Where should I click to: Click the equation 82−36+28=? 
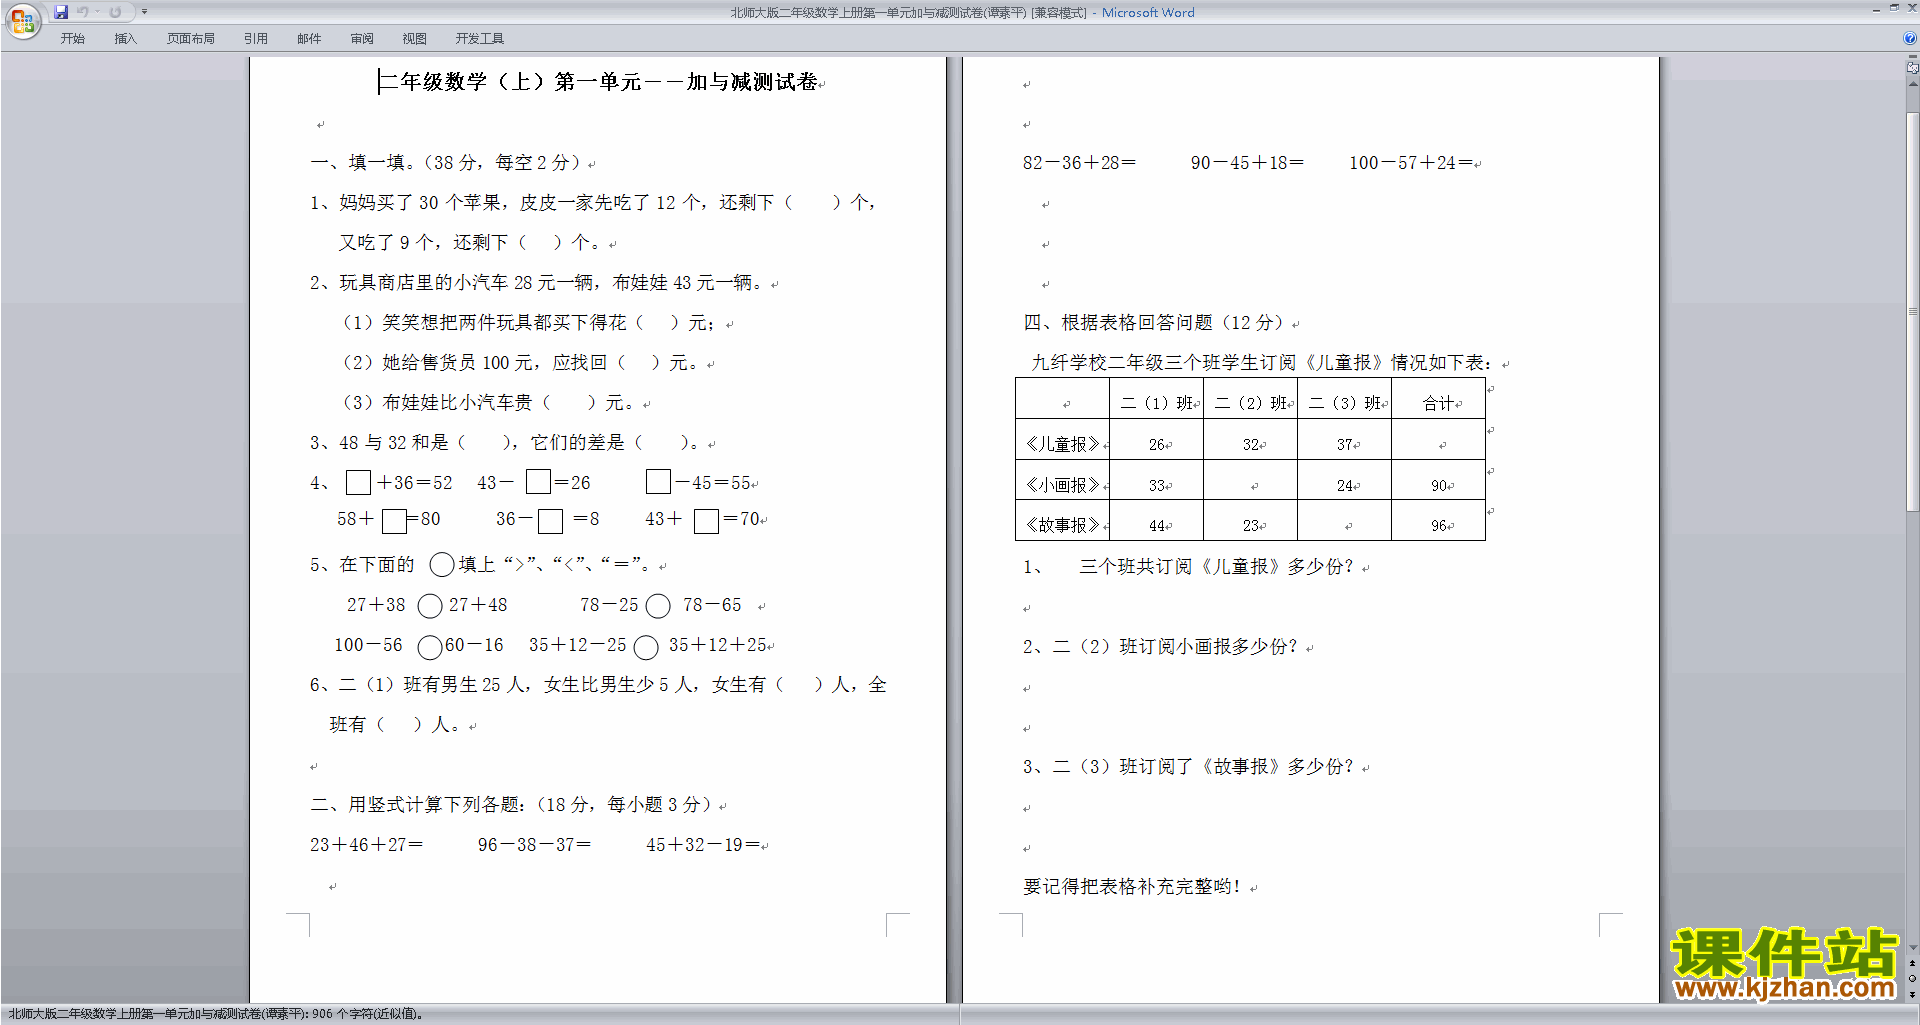click(1079, 163)
